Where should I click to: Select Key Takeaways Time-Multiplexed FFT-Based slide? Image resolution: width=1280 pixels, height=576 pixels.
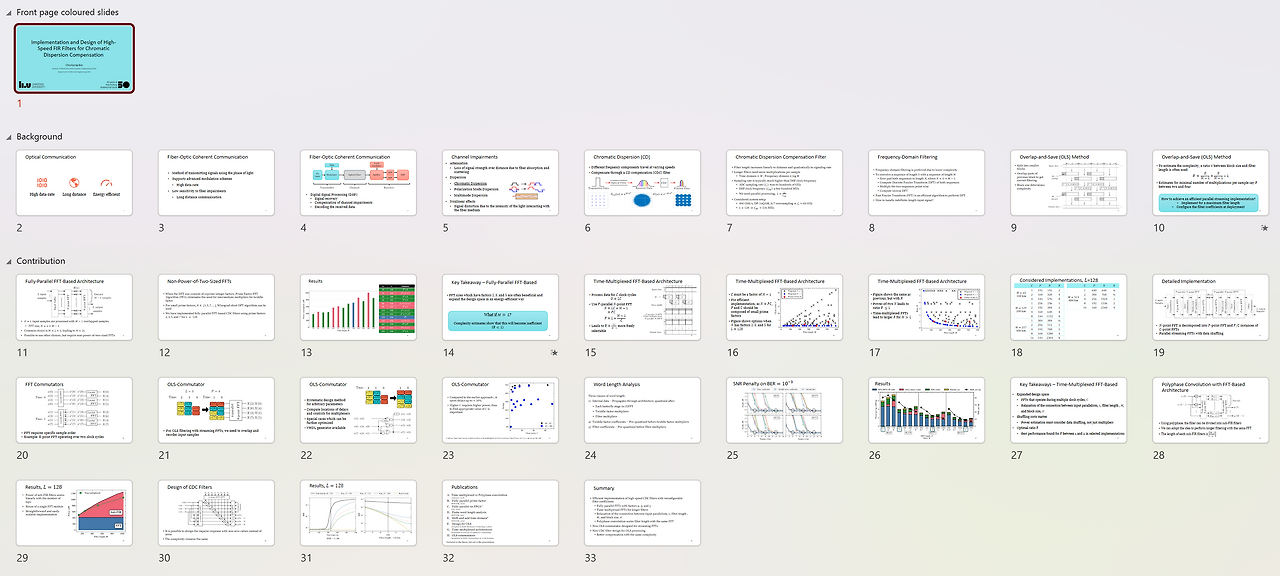point(1069,410)
